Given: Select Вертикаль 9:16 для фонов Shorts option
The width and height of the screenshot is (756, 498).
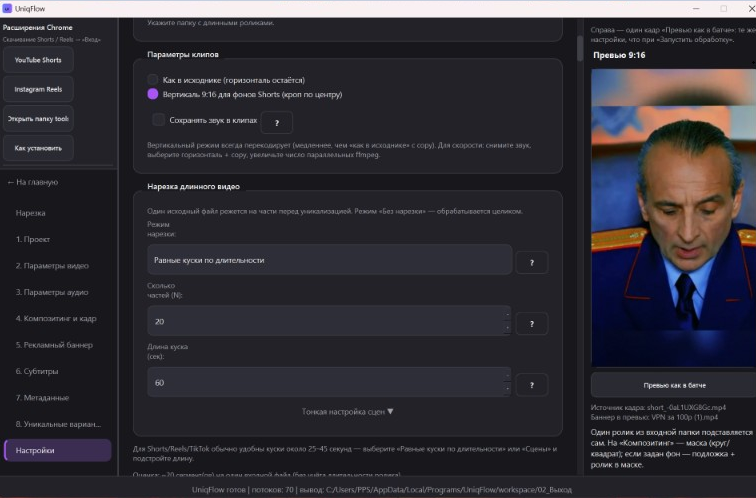Looking at the screenshot, I should [152, 94].
